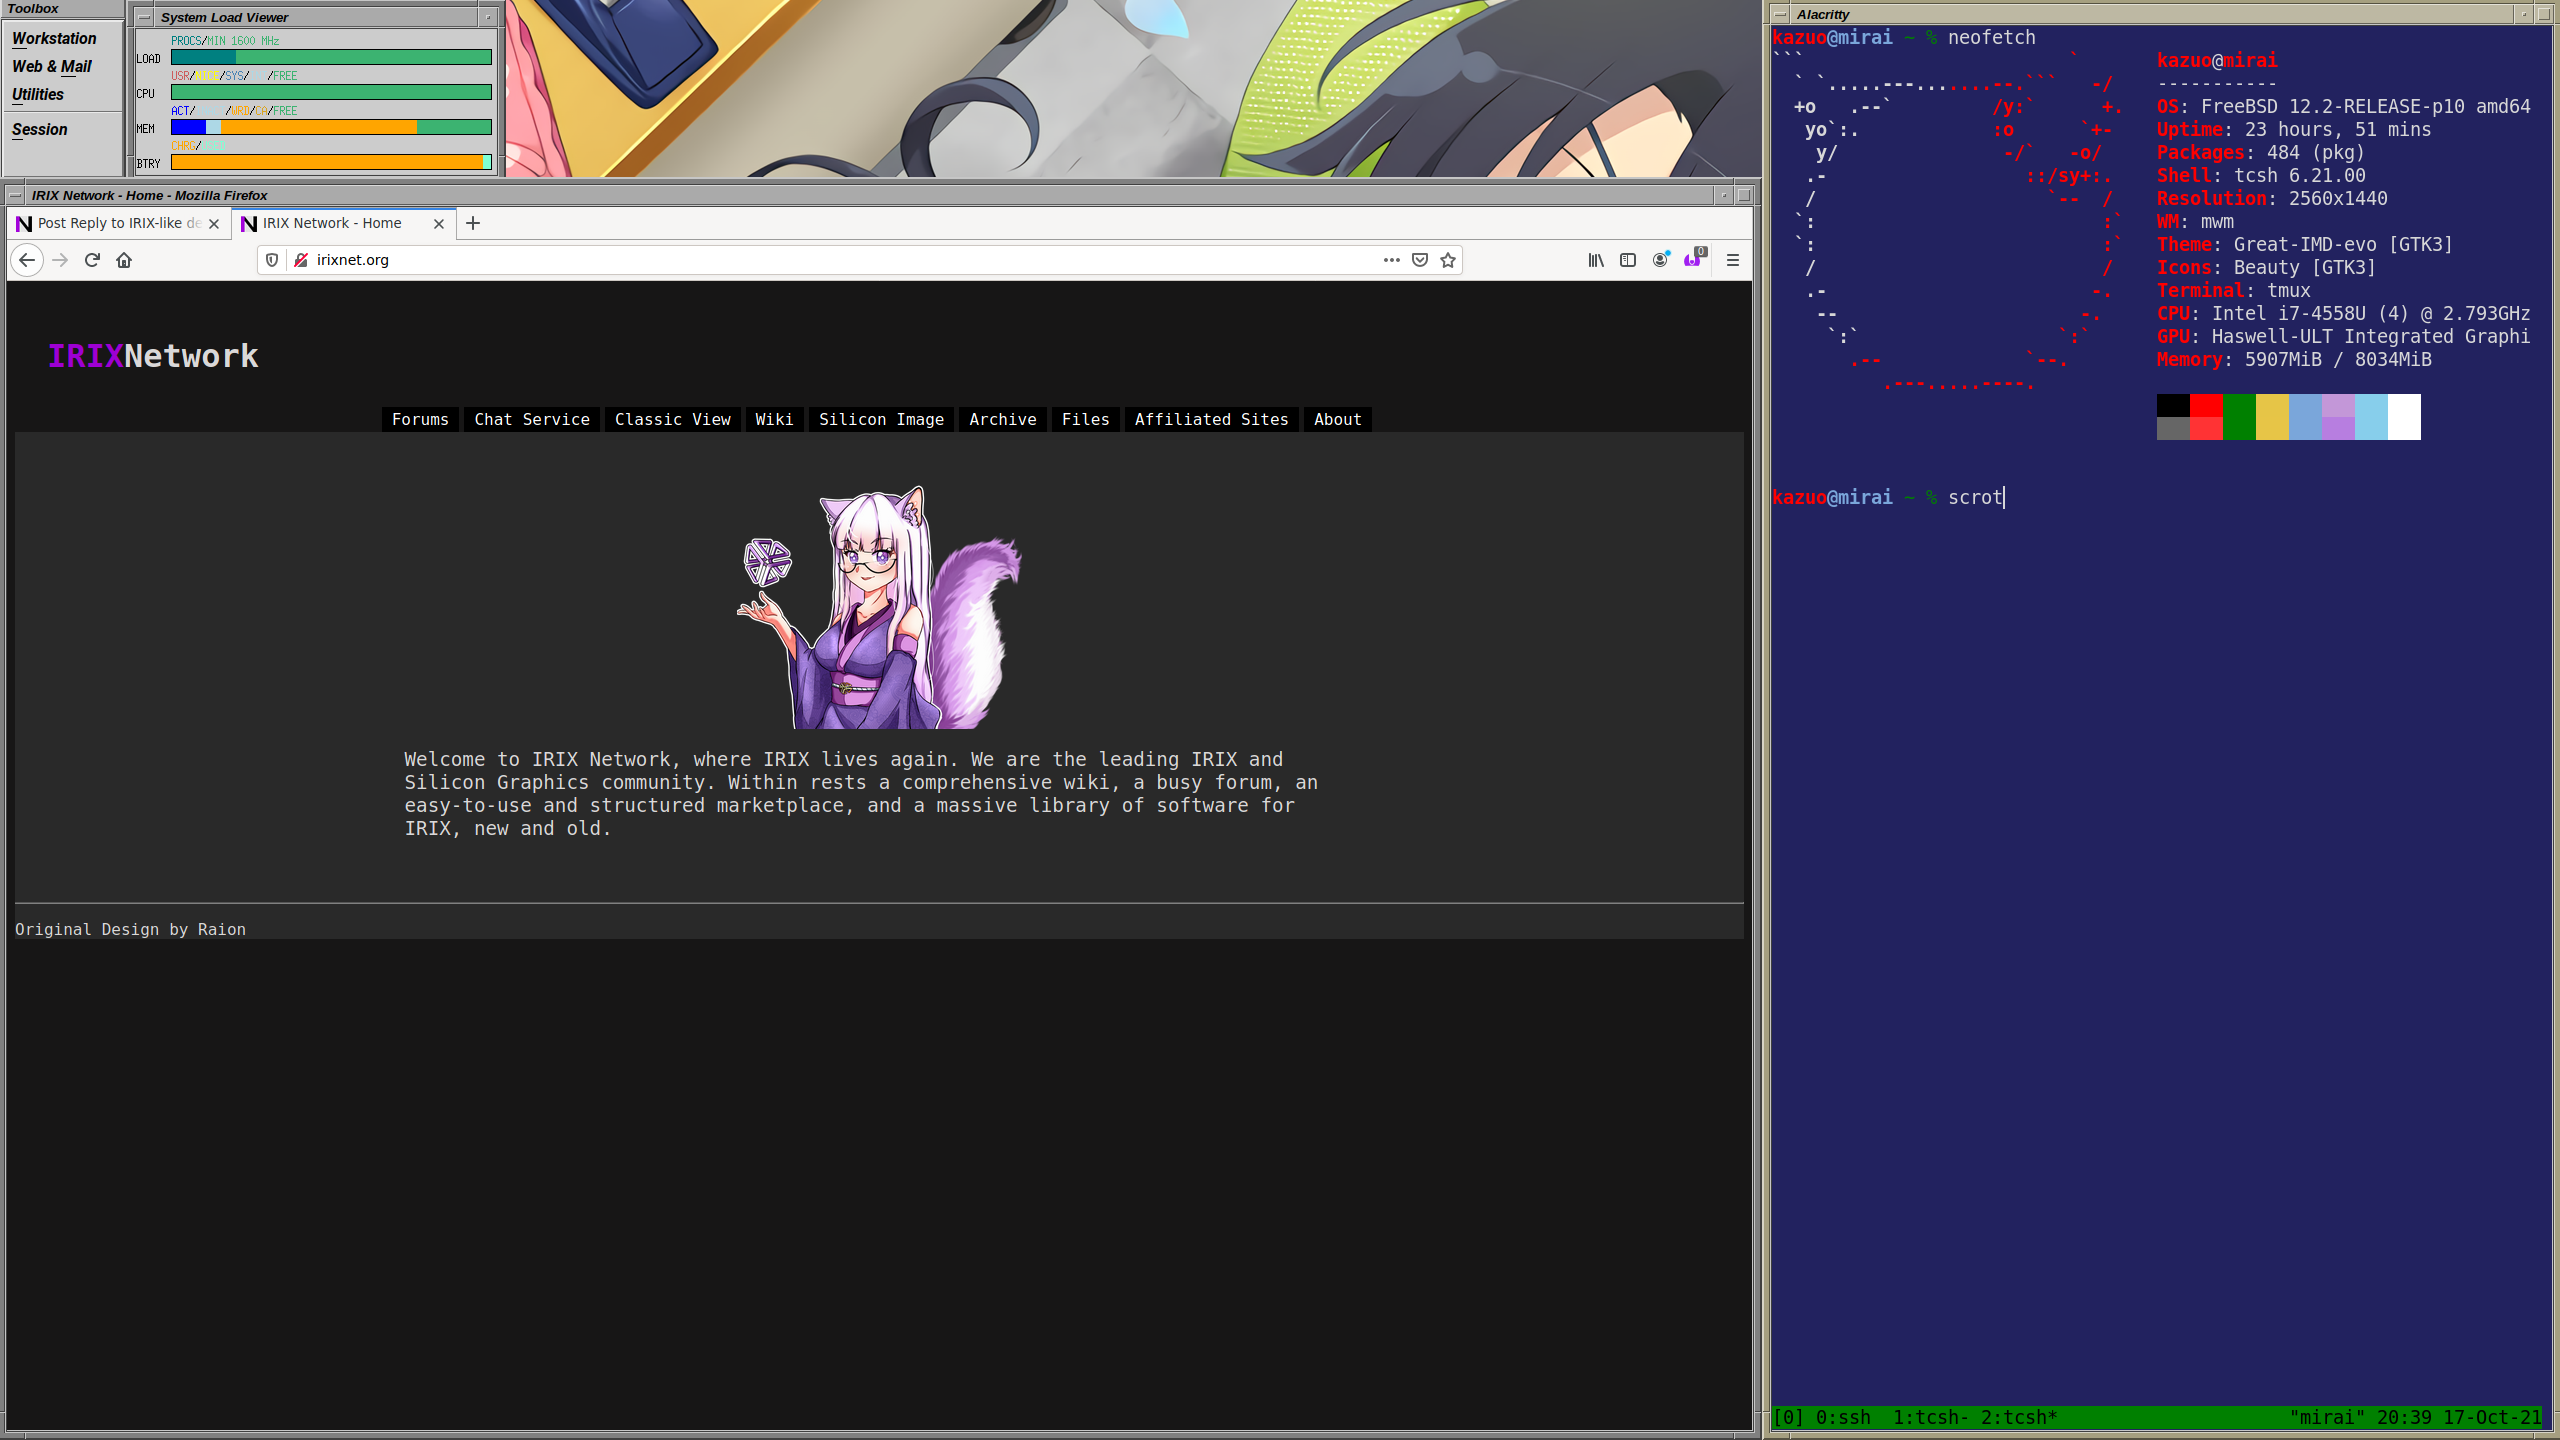Click 'OS: FreeBSD 12.2-RELEASE-p10 amd64' line
This screenshot has height=1440, width=2560.
click(2344, 106)
